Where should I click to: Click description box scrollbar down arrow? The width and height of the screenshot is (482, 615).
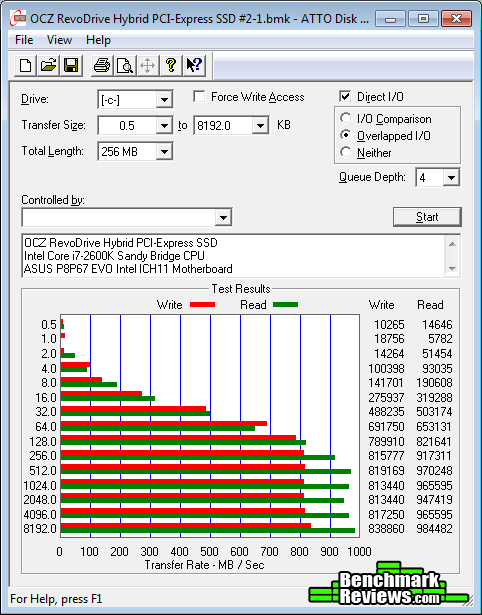[x=452, y=269]
